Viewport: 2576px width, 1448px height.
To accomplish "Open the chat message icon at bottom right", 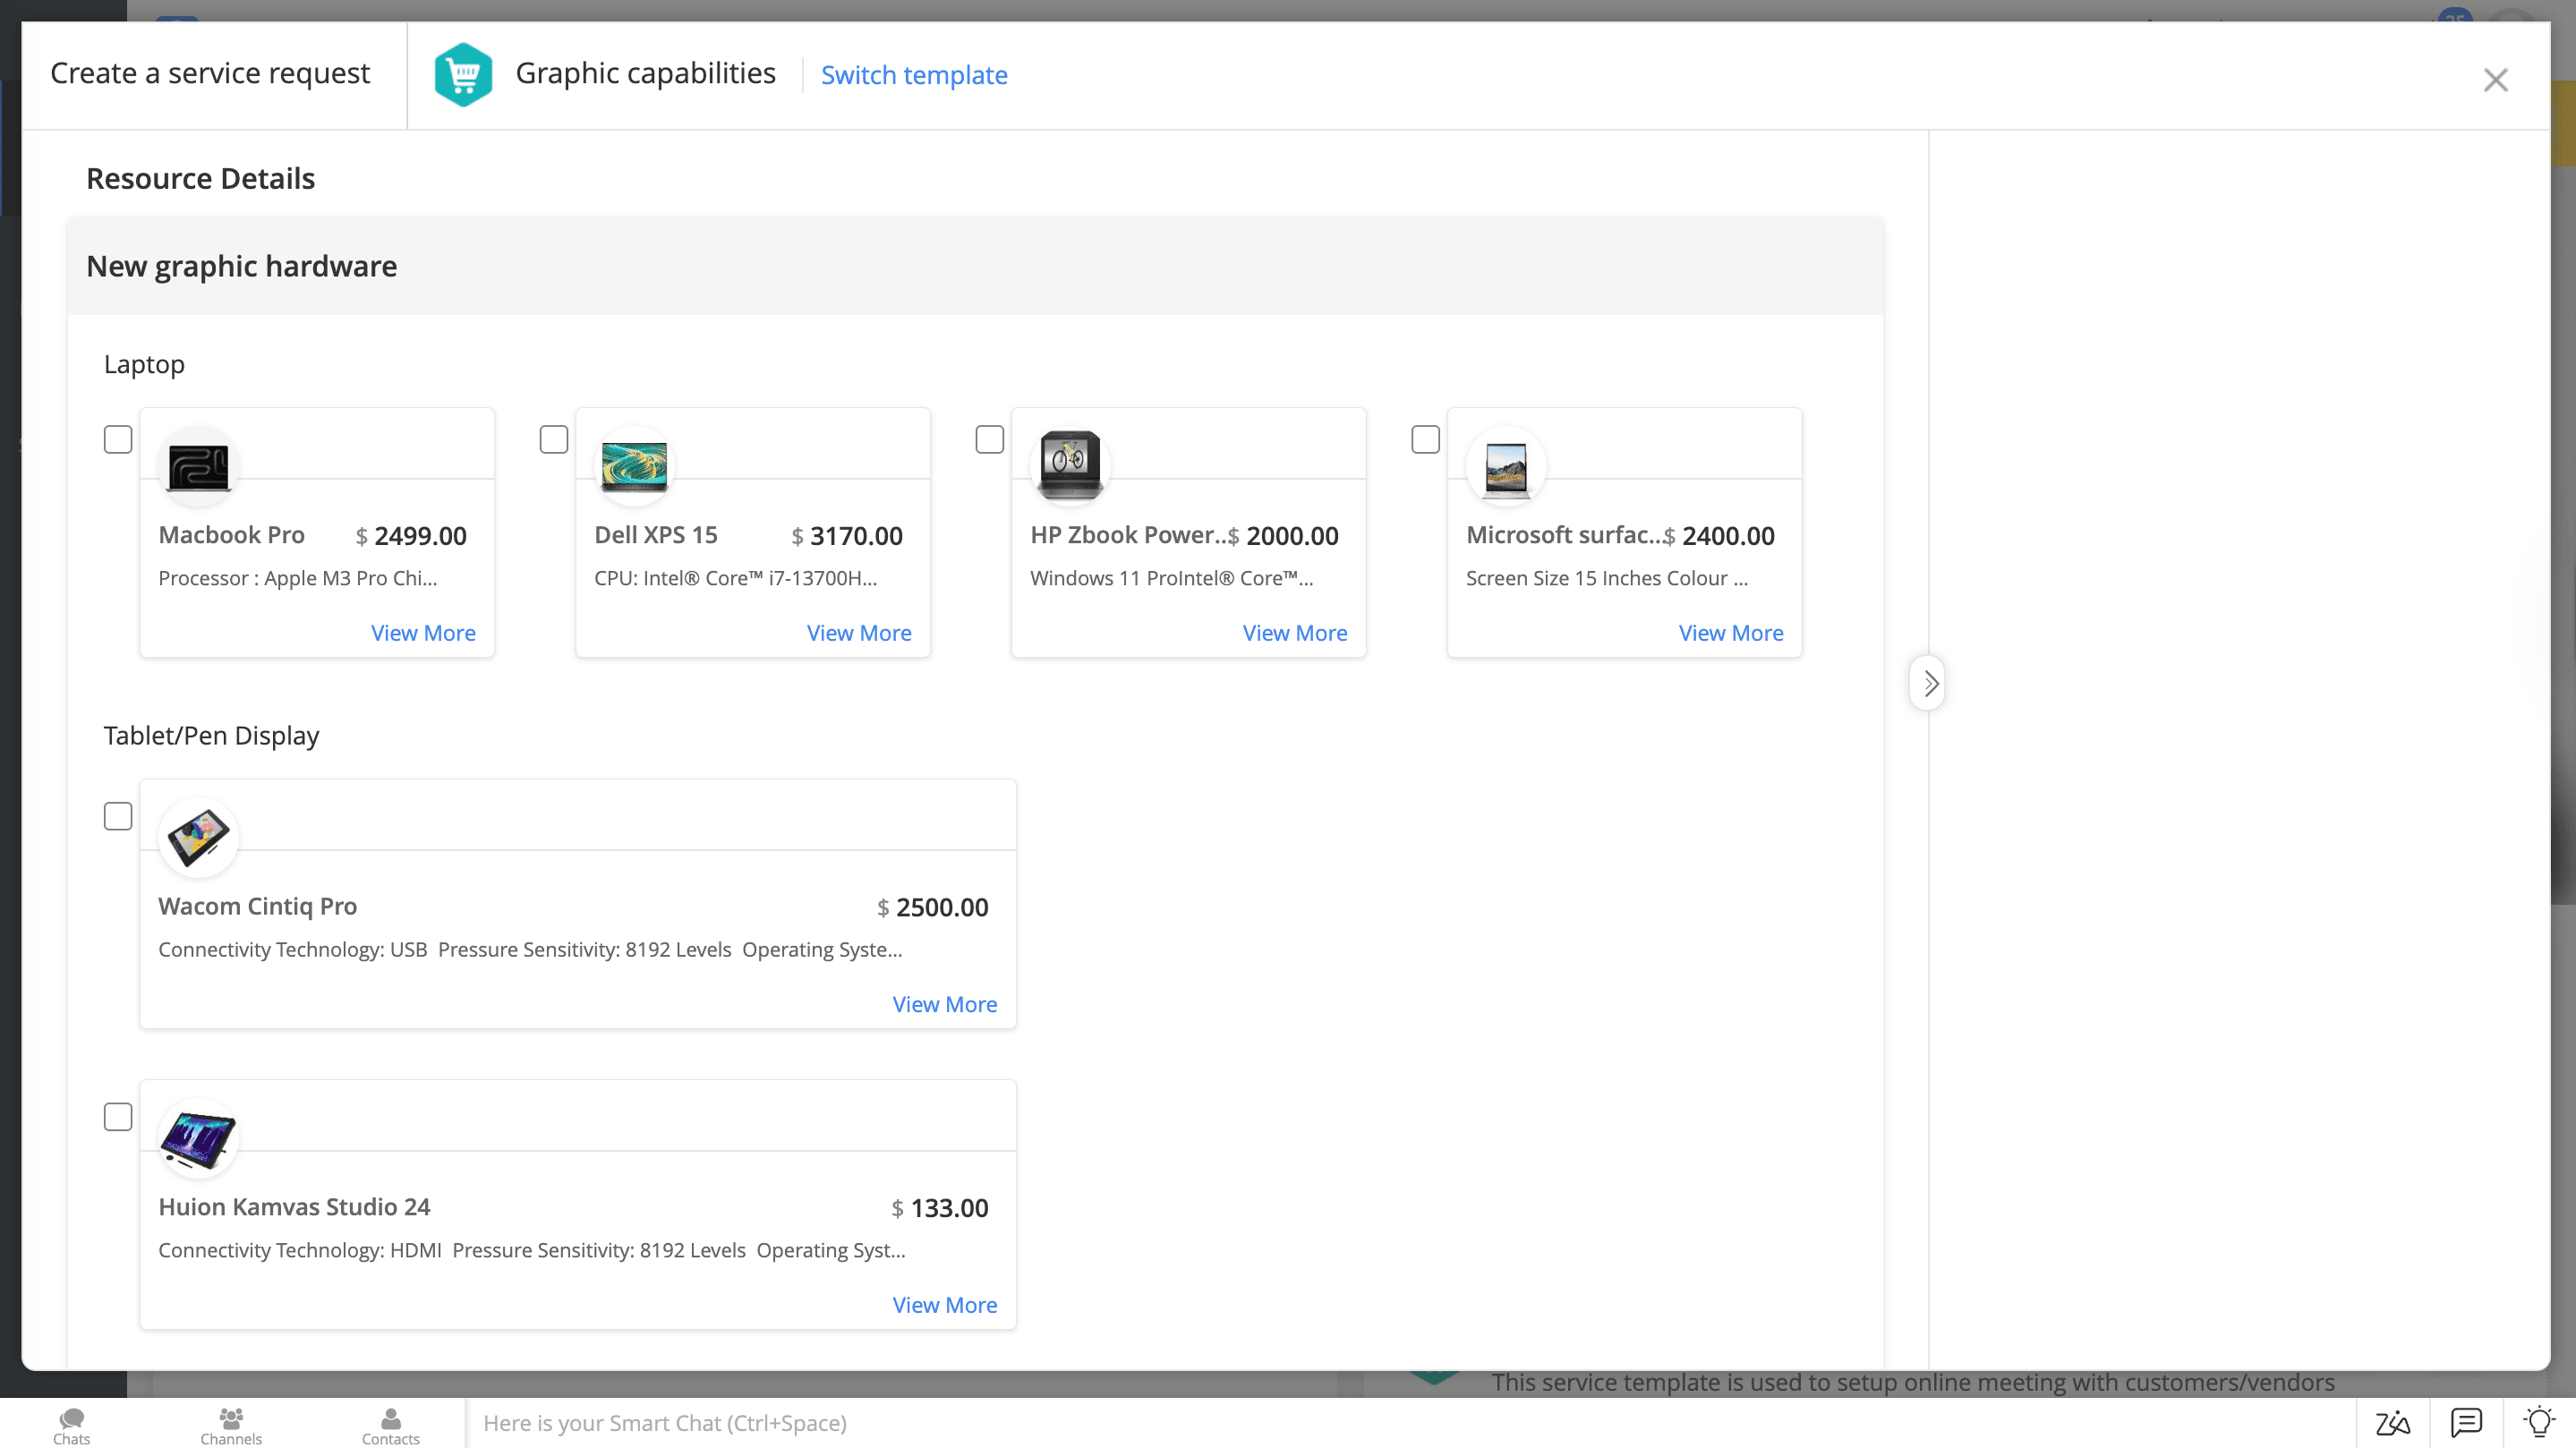I will [x=2466, y=1422].
